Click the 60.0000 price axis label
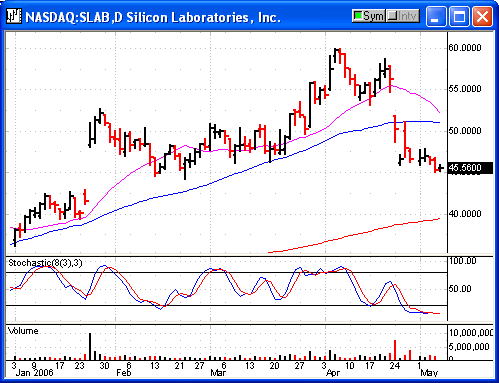 pyautogui.click(x=465, y=48)
